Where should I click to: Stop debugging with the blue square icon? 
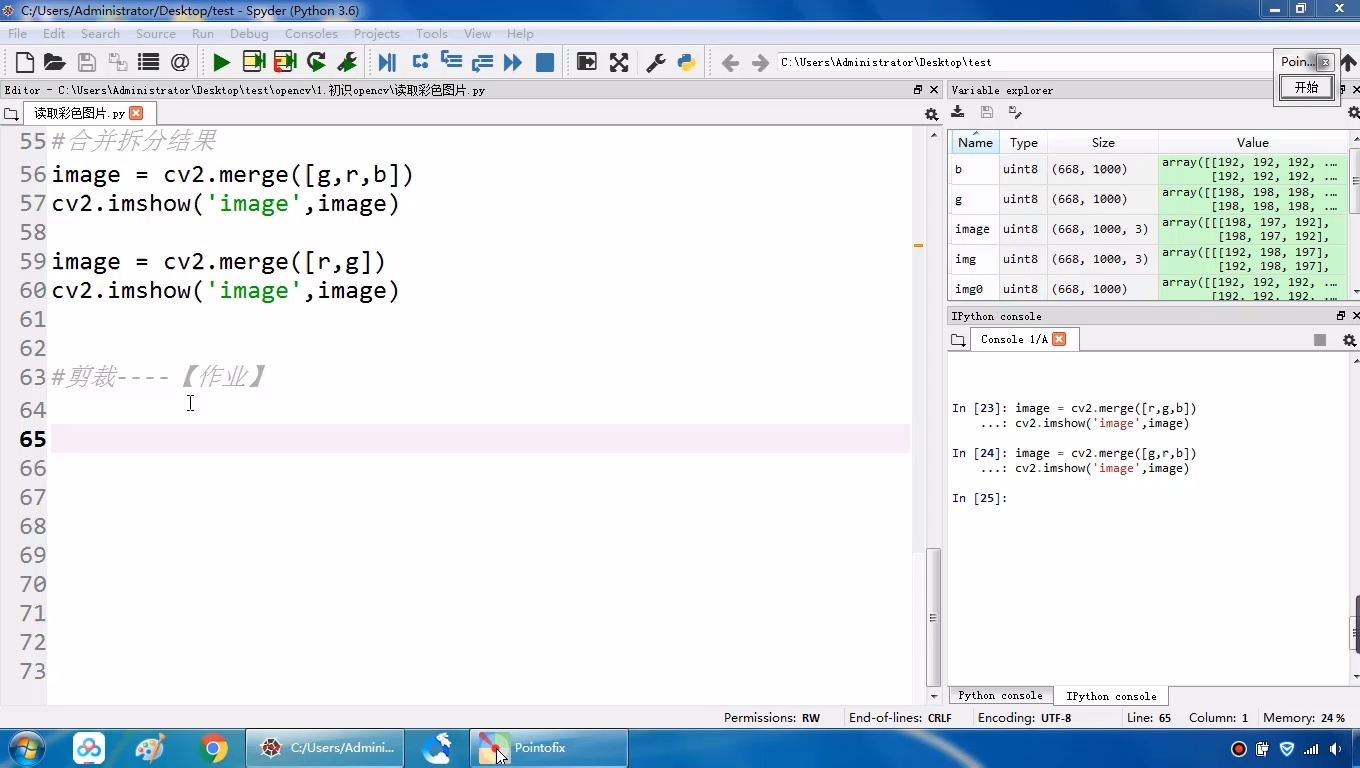545,63
